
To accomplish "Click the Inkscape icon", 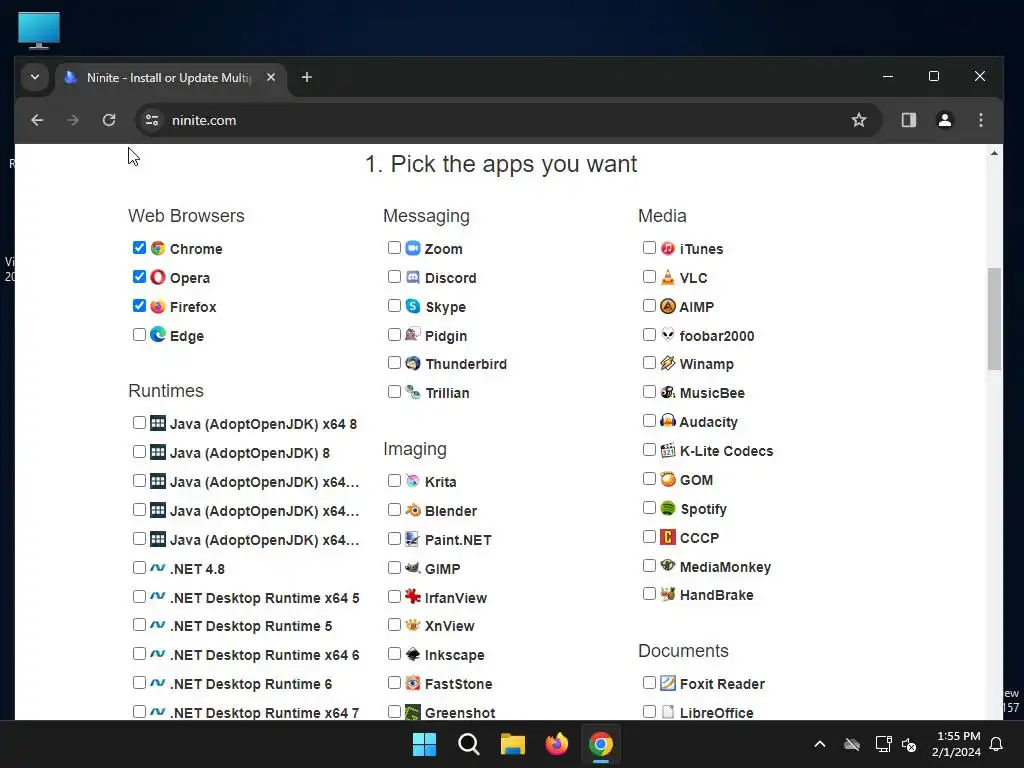I will [412, 654].
